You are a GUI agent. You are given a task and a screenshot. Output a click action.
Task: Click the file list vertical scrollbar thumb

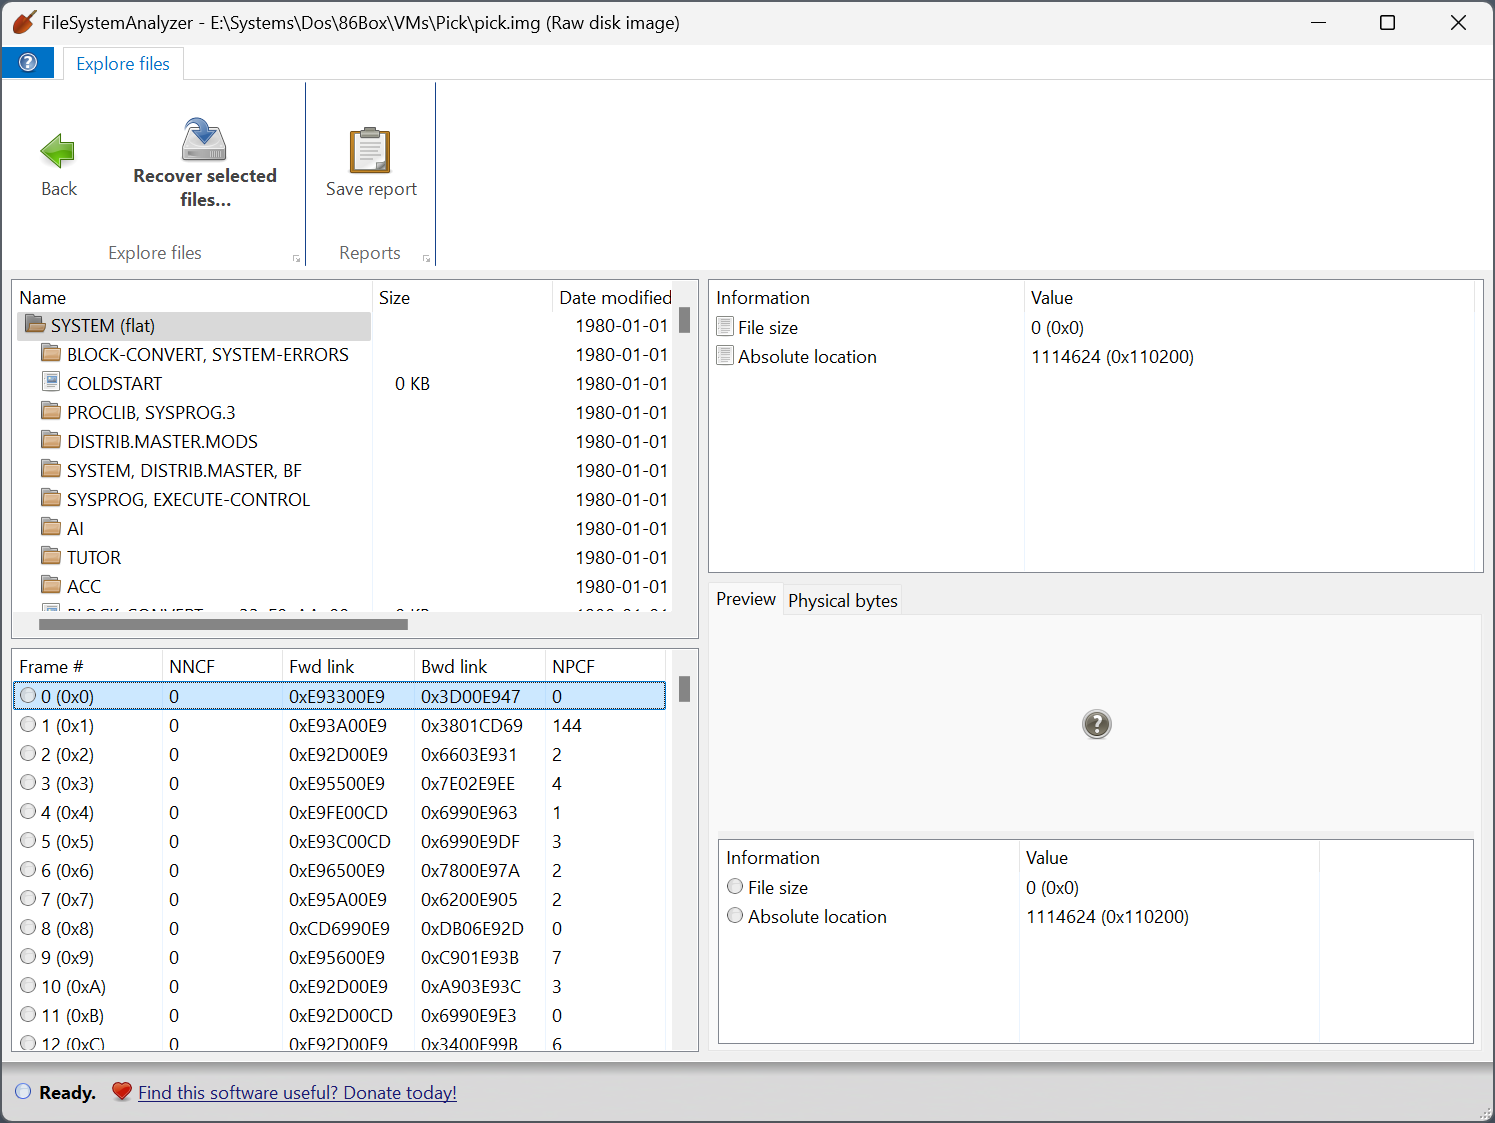(x=684, y=320)
